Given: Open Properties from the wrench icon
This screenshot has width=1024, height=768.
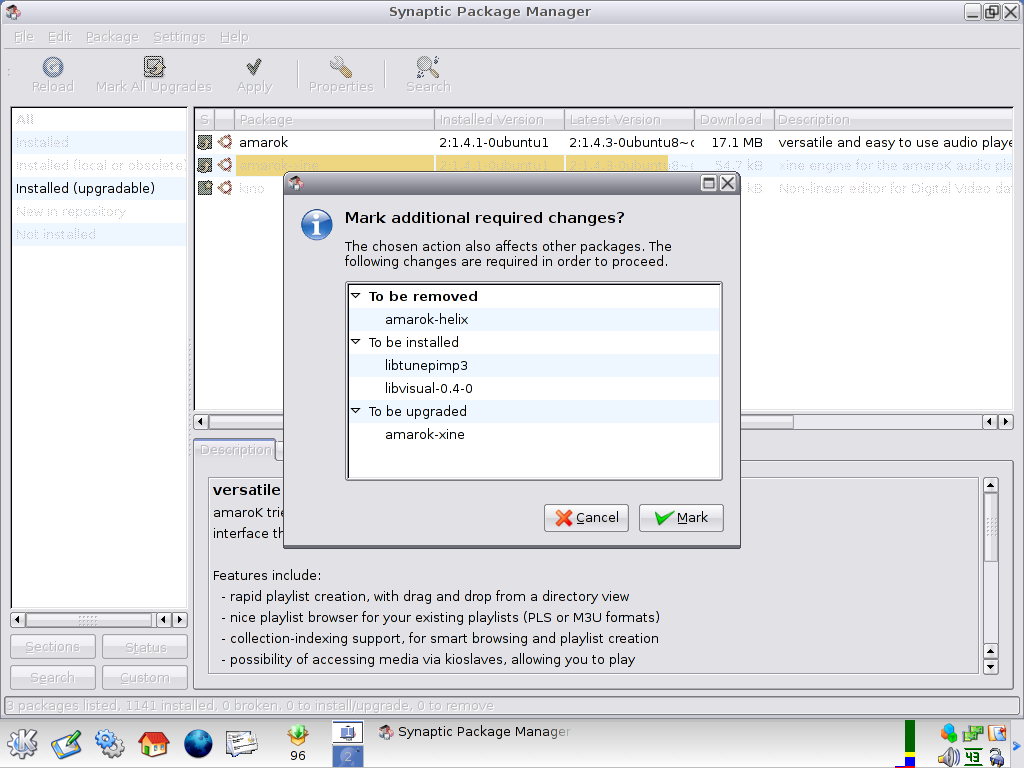Looking at the screenshot, I should 341,67.
